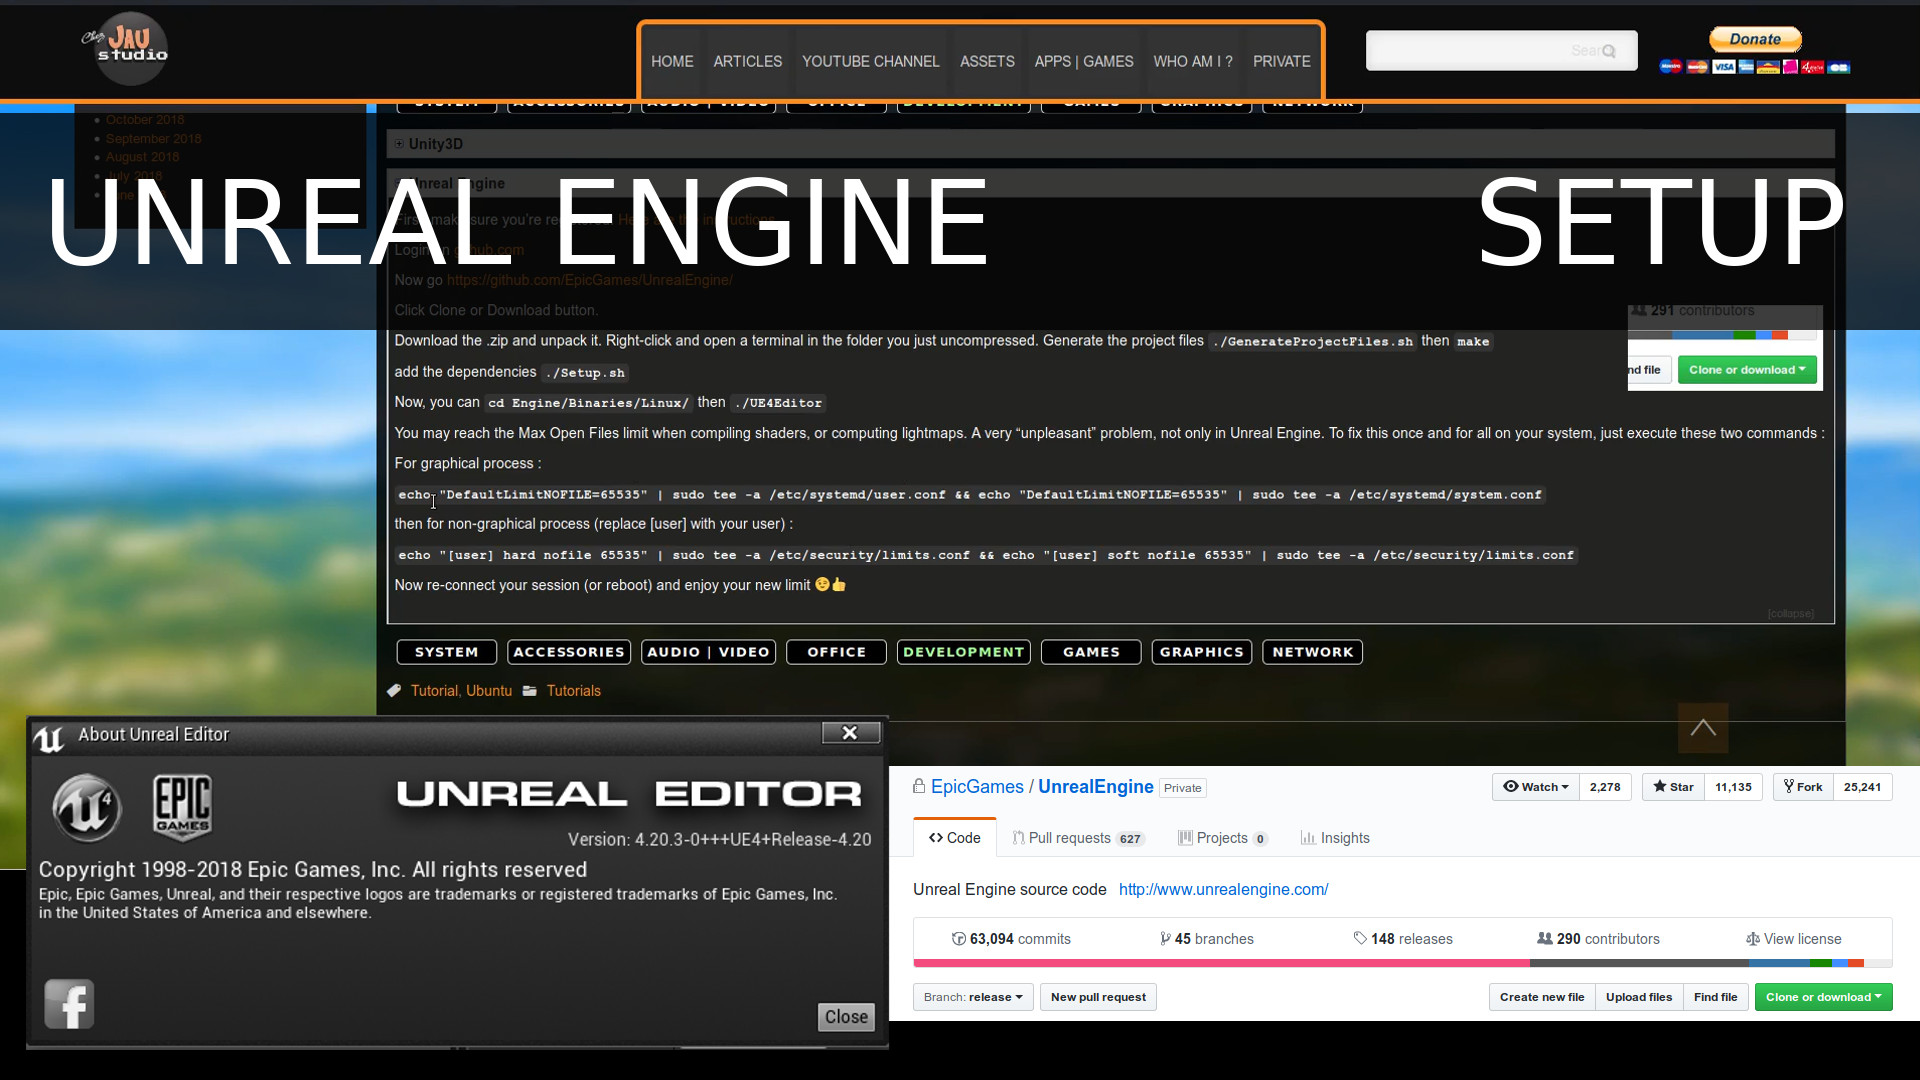
Task: Open the ASSETS menu item
Action: 987,61
